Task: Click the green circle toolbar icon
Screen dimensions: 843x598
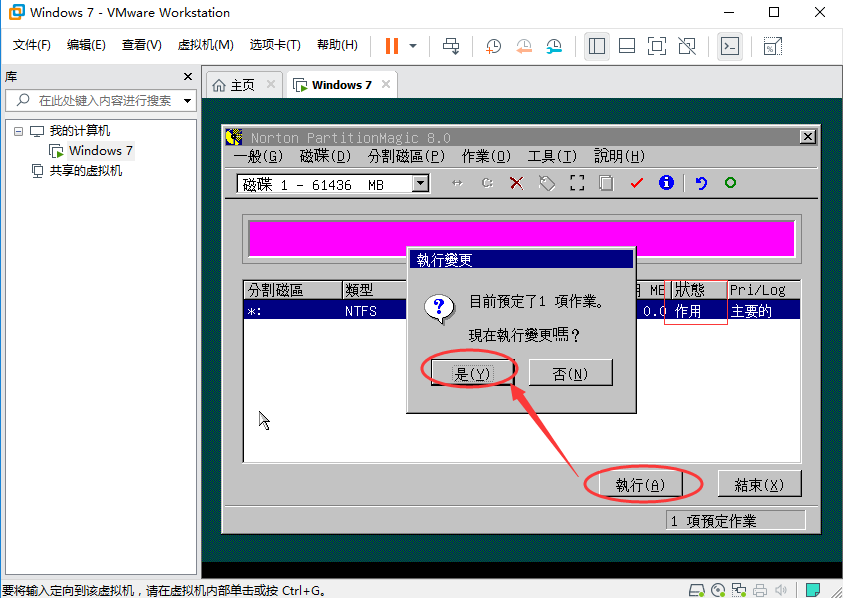Action: coord(730,183)
